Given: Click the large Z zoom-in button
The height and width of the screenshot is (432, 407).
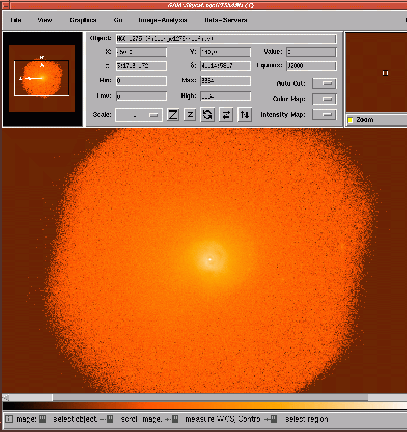Looking at the screenshot, I should click(173, 115).
